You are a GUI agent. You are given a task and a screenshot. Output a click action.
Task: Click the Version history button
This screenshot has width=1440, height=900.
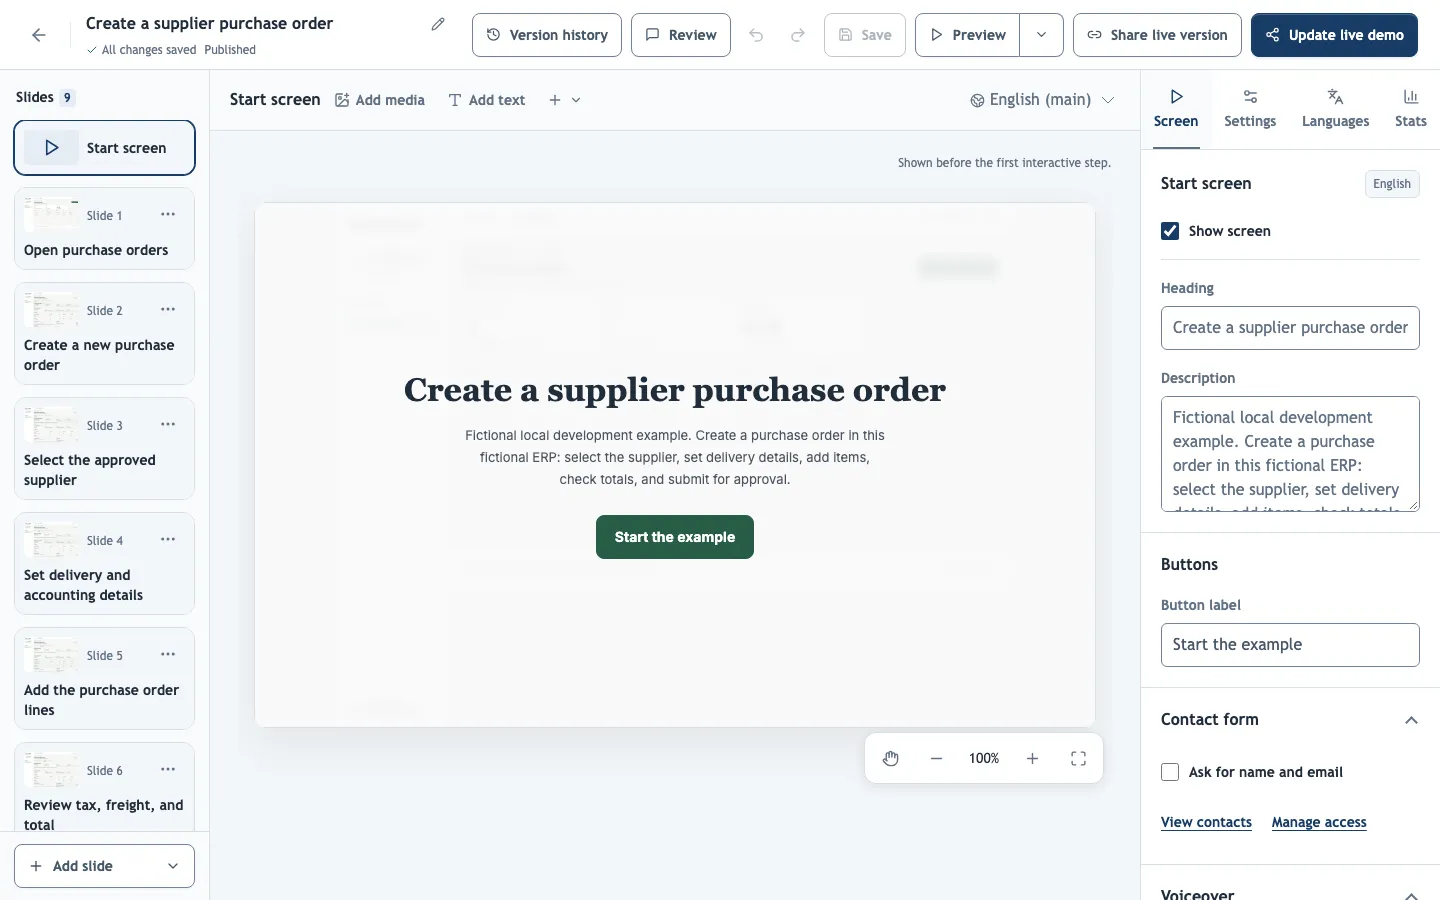click(x=547, y=35)
